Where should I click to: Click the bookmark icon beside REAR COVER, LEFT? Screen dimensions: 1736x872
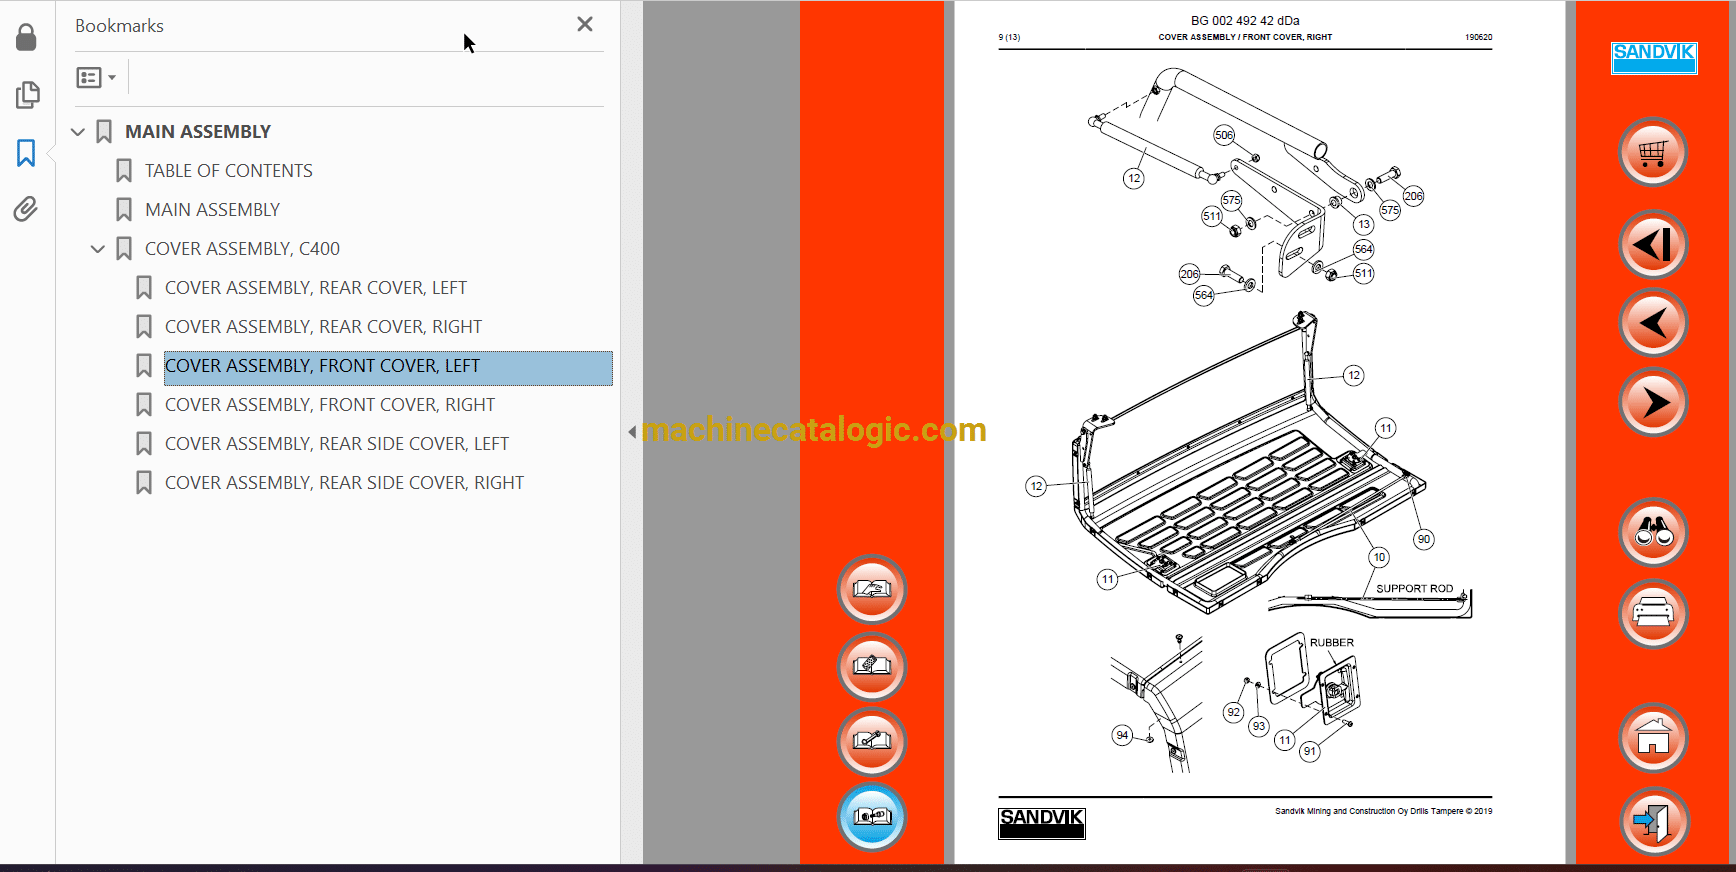pos(144,288)
